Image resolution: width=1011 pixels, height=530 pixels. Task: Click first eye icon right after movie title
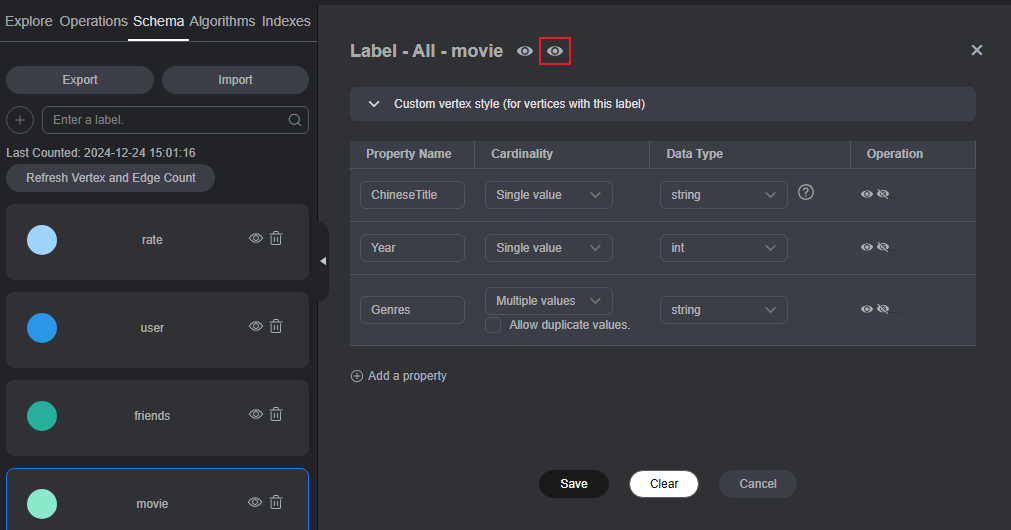point(525,51)
